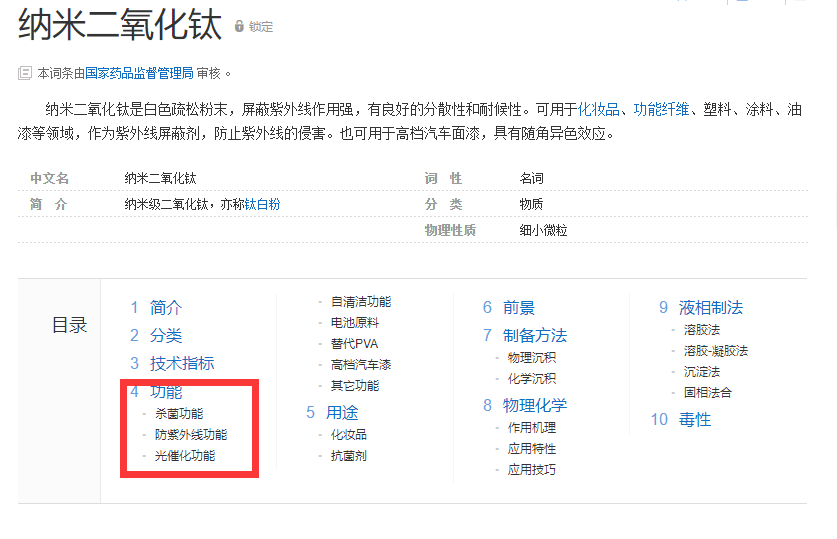The image size is (837, 539).
Task: Navigate to section 5 用途
Action: (342, 412)
